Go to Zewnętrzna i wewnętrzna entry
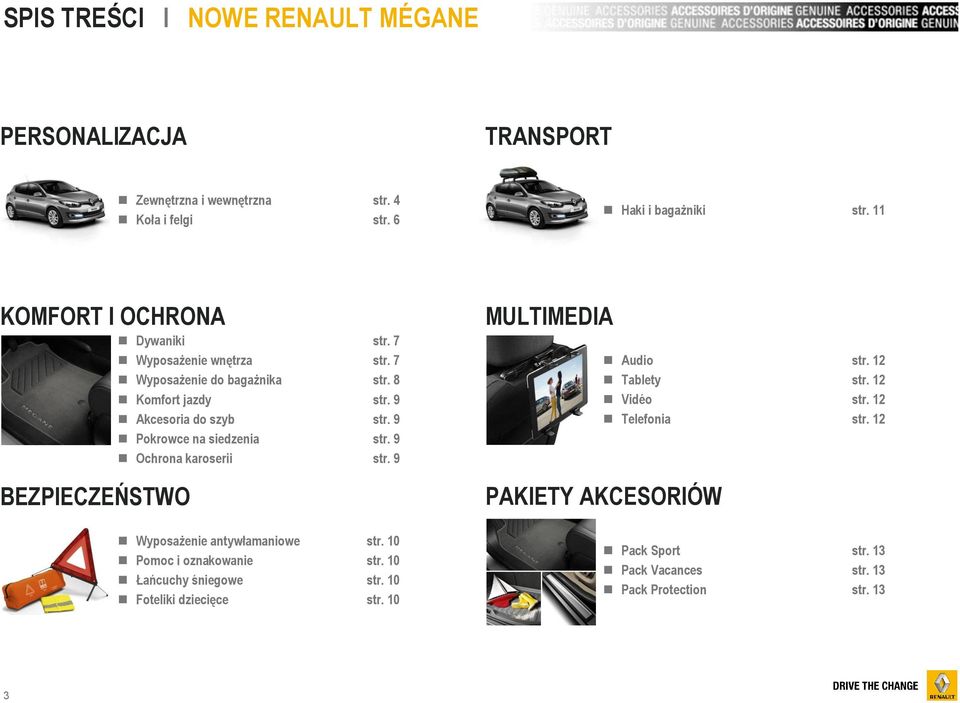Screen dimensions: 960x703 (x=203, y=200)
